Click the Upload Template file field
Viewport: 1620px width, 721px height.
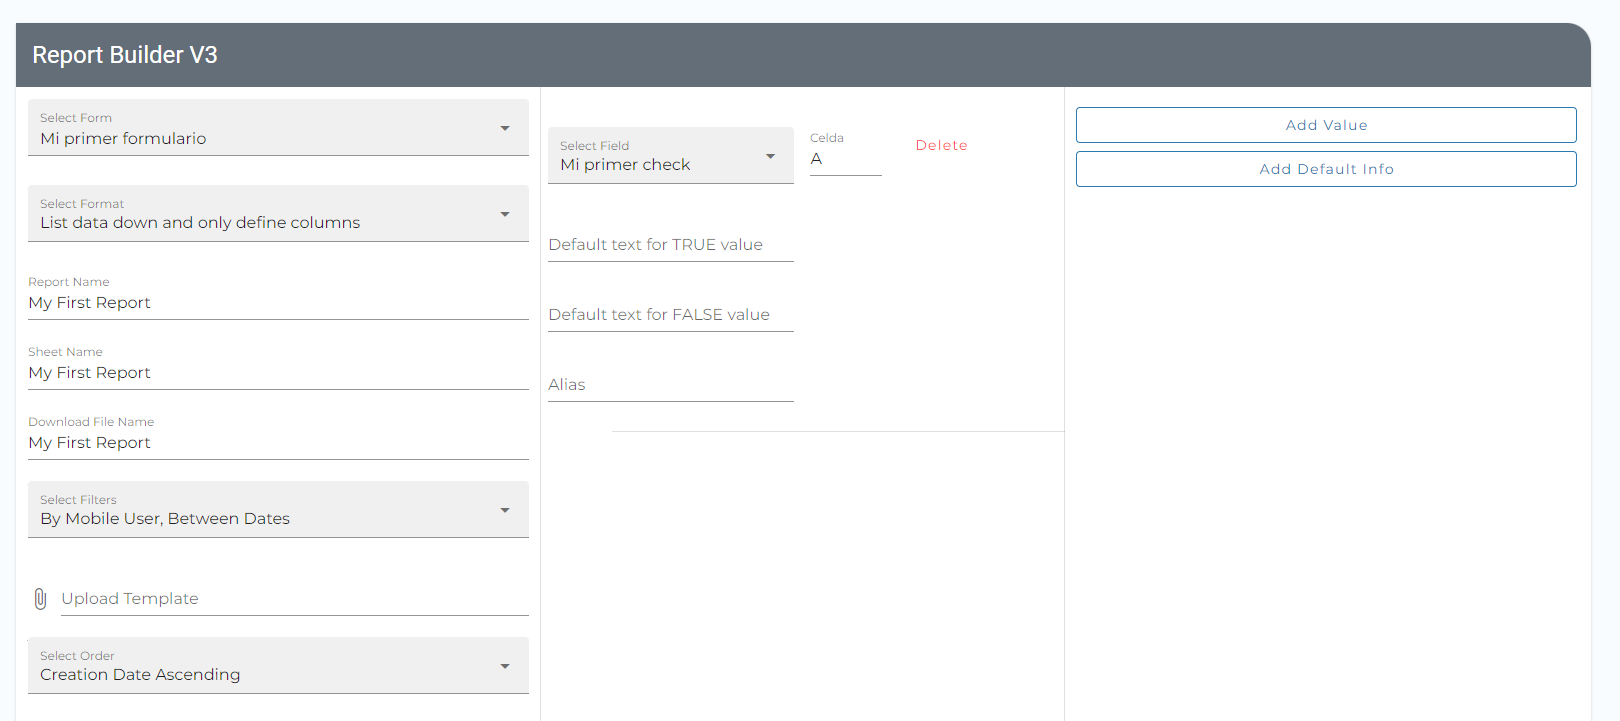(x=294, y=599)
